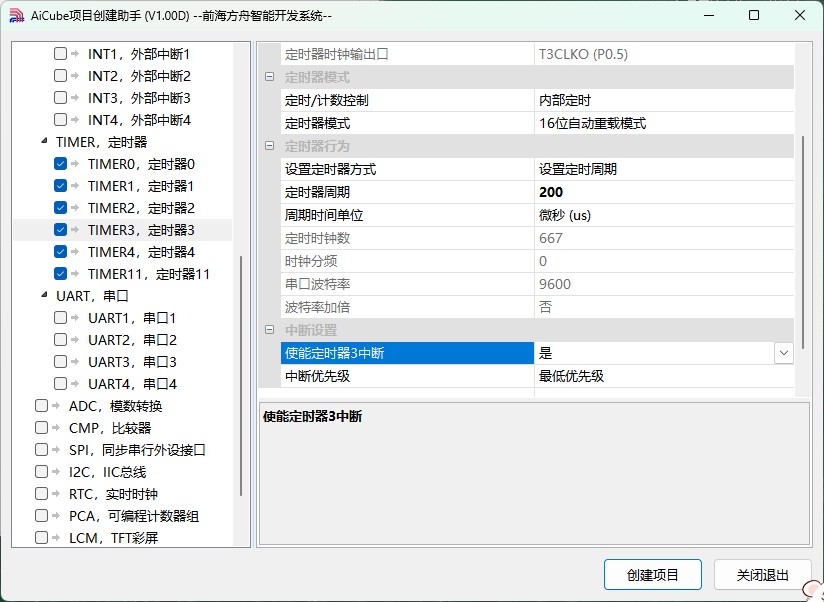Change 定时器模式 value 16位自动重载模式
Viewport: 824px width, 602px height.
point(664,123)
